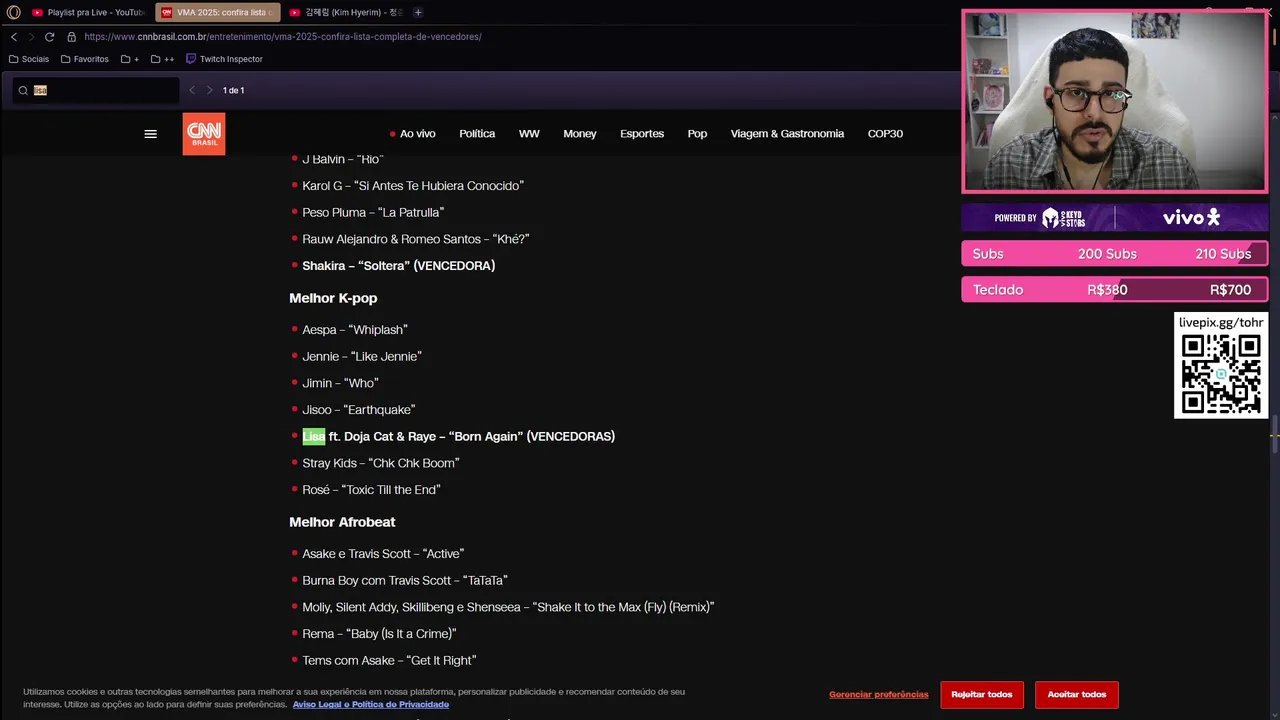Viewport: 1280px width, 720px height.
Task: Open a new browser tab
Action: click(x=418, y=12)
